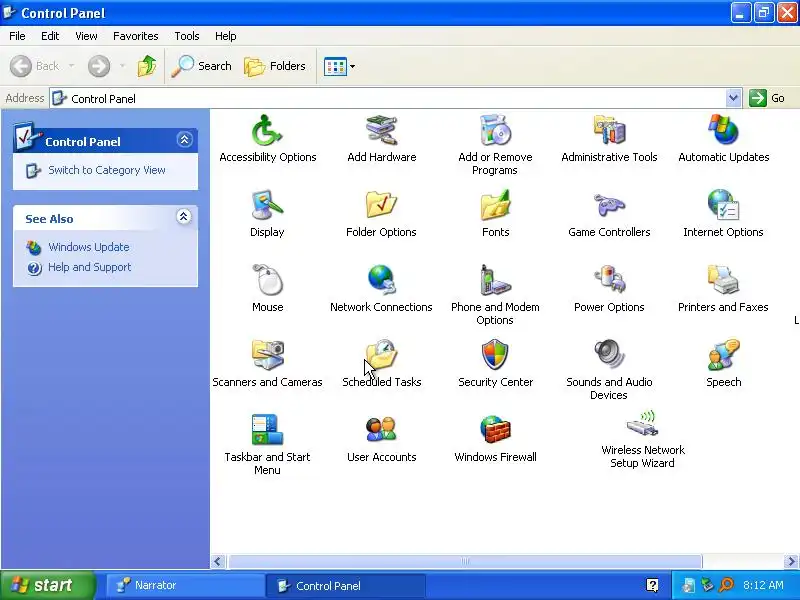800x600 pixels.
Task: Open Help and Support link
Action: (89, 267)
